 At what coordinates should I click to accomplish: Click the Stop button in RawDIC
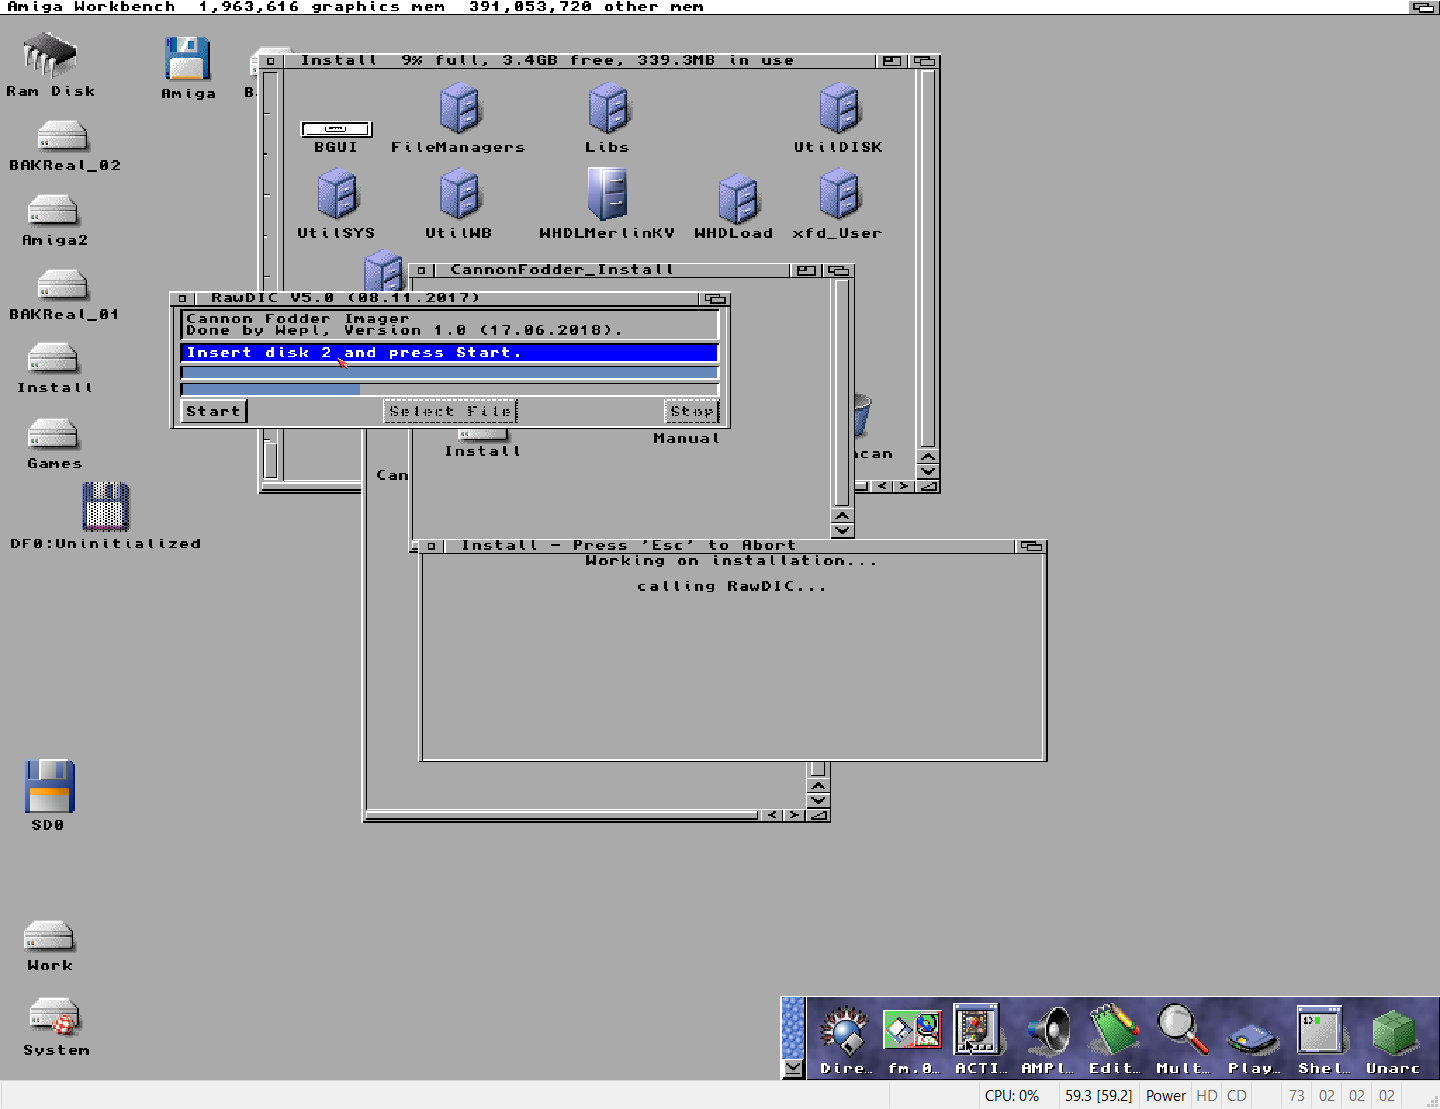coord(692,411)
